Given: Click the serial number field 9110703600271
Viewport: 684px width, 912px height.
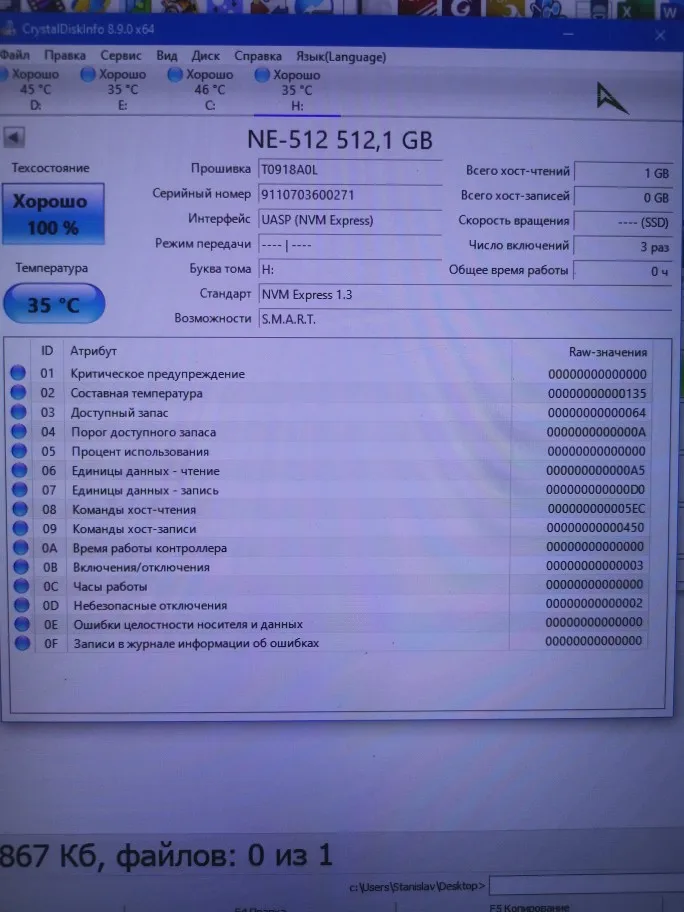Looking at the screenshot, I should coord(350,194).
